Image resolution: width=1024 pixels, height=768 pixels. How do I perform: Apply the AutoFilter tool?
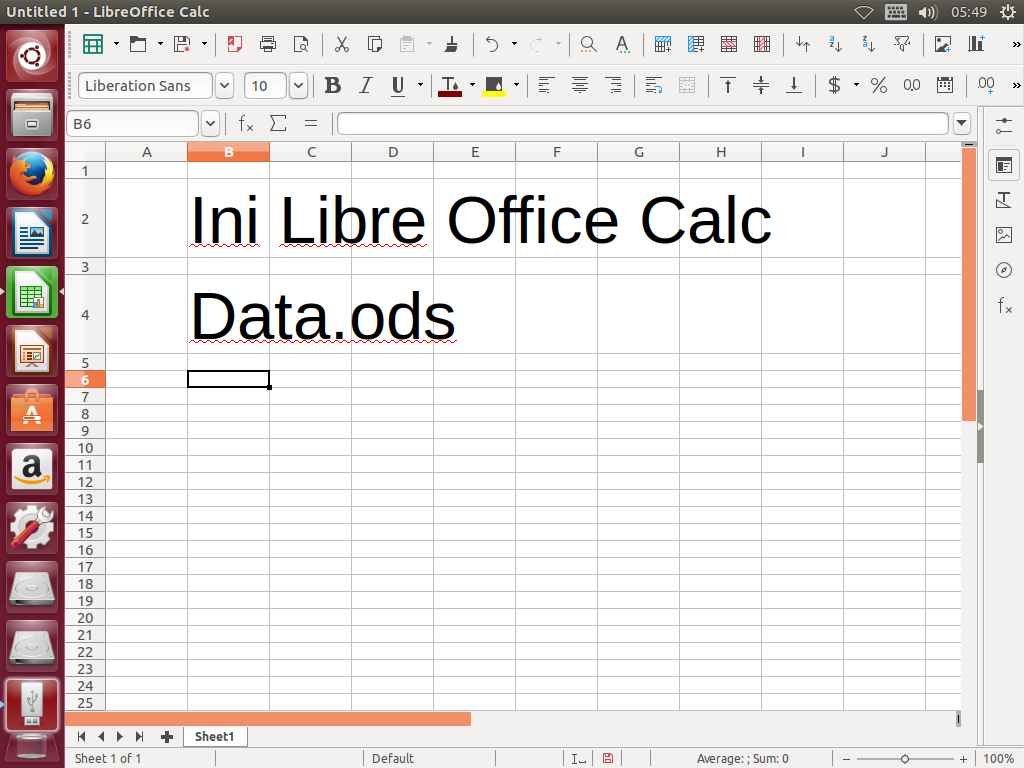pos(902,45)
